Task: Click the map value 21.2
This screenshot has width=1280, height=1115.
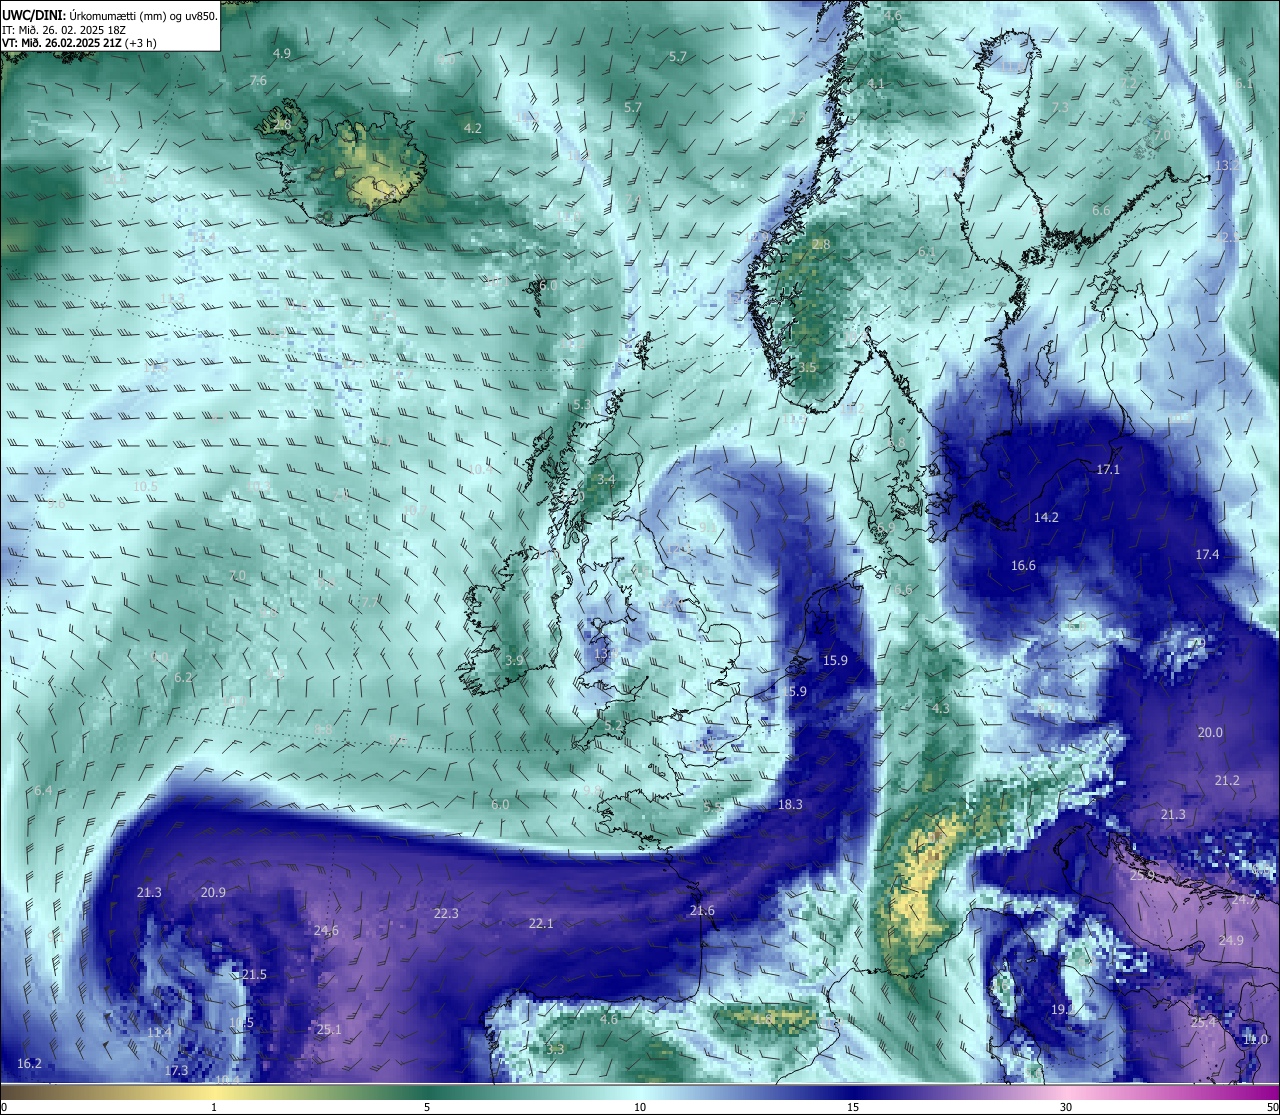Action: (x=1227, y=780)
